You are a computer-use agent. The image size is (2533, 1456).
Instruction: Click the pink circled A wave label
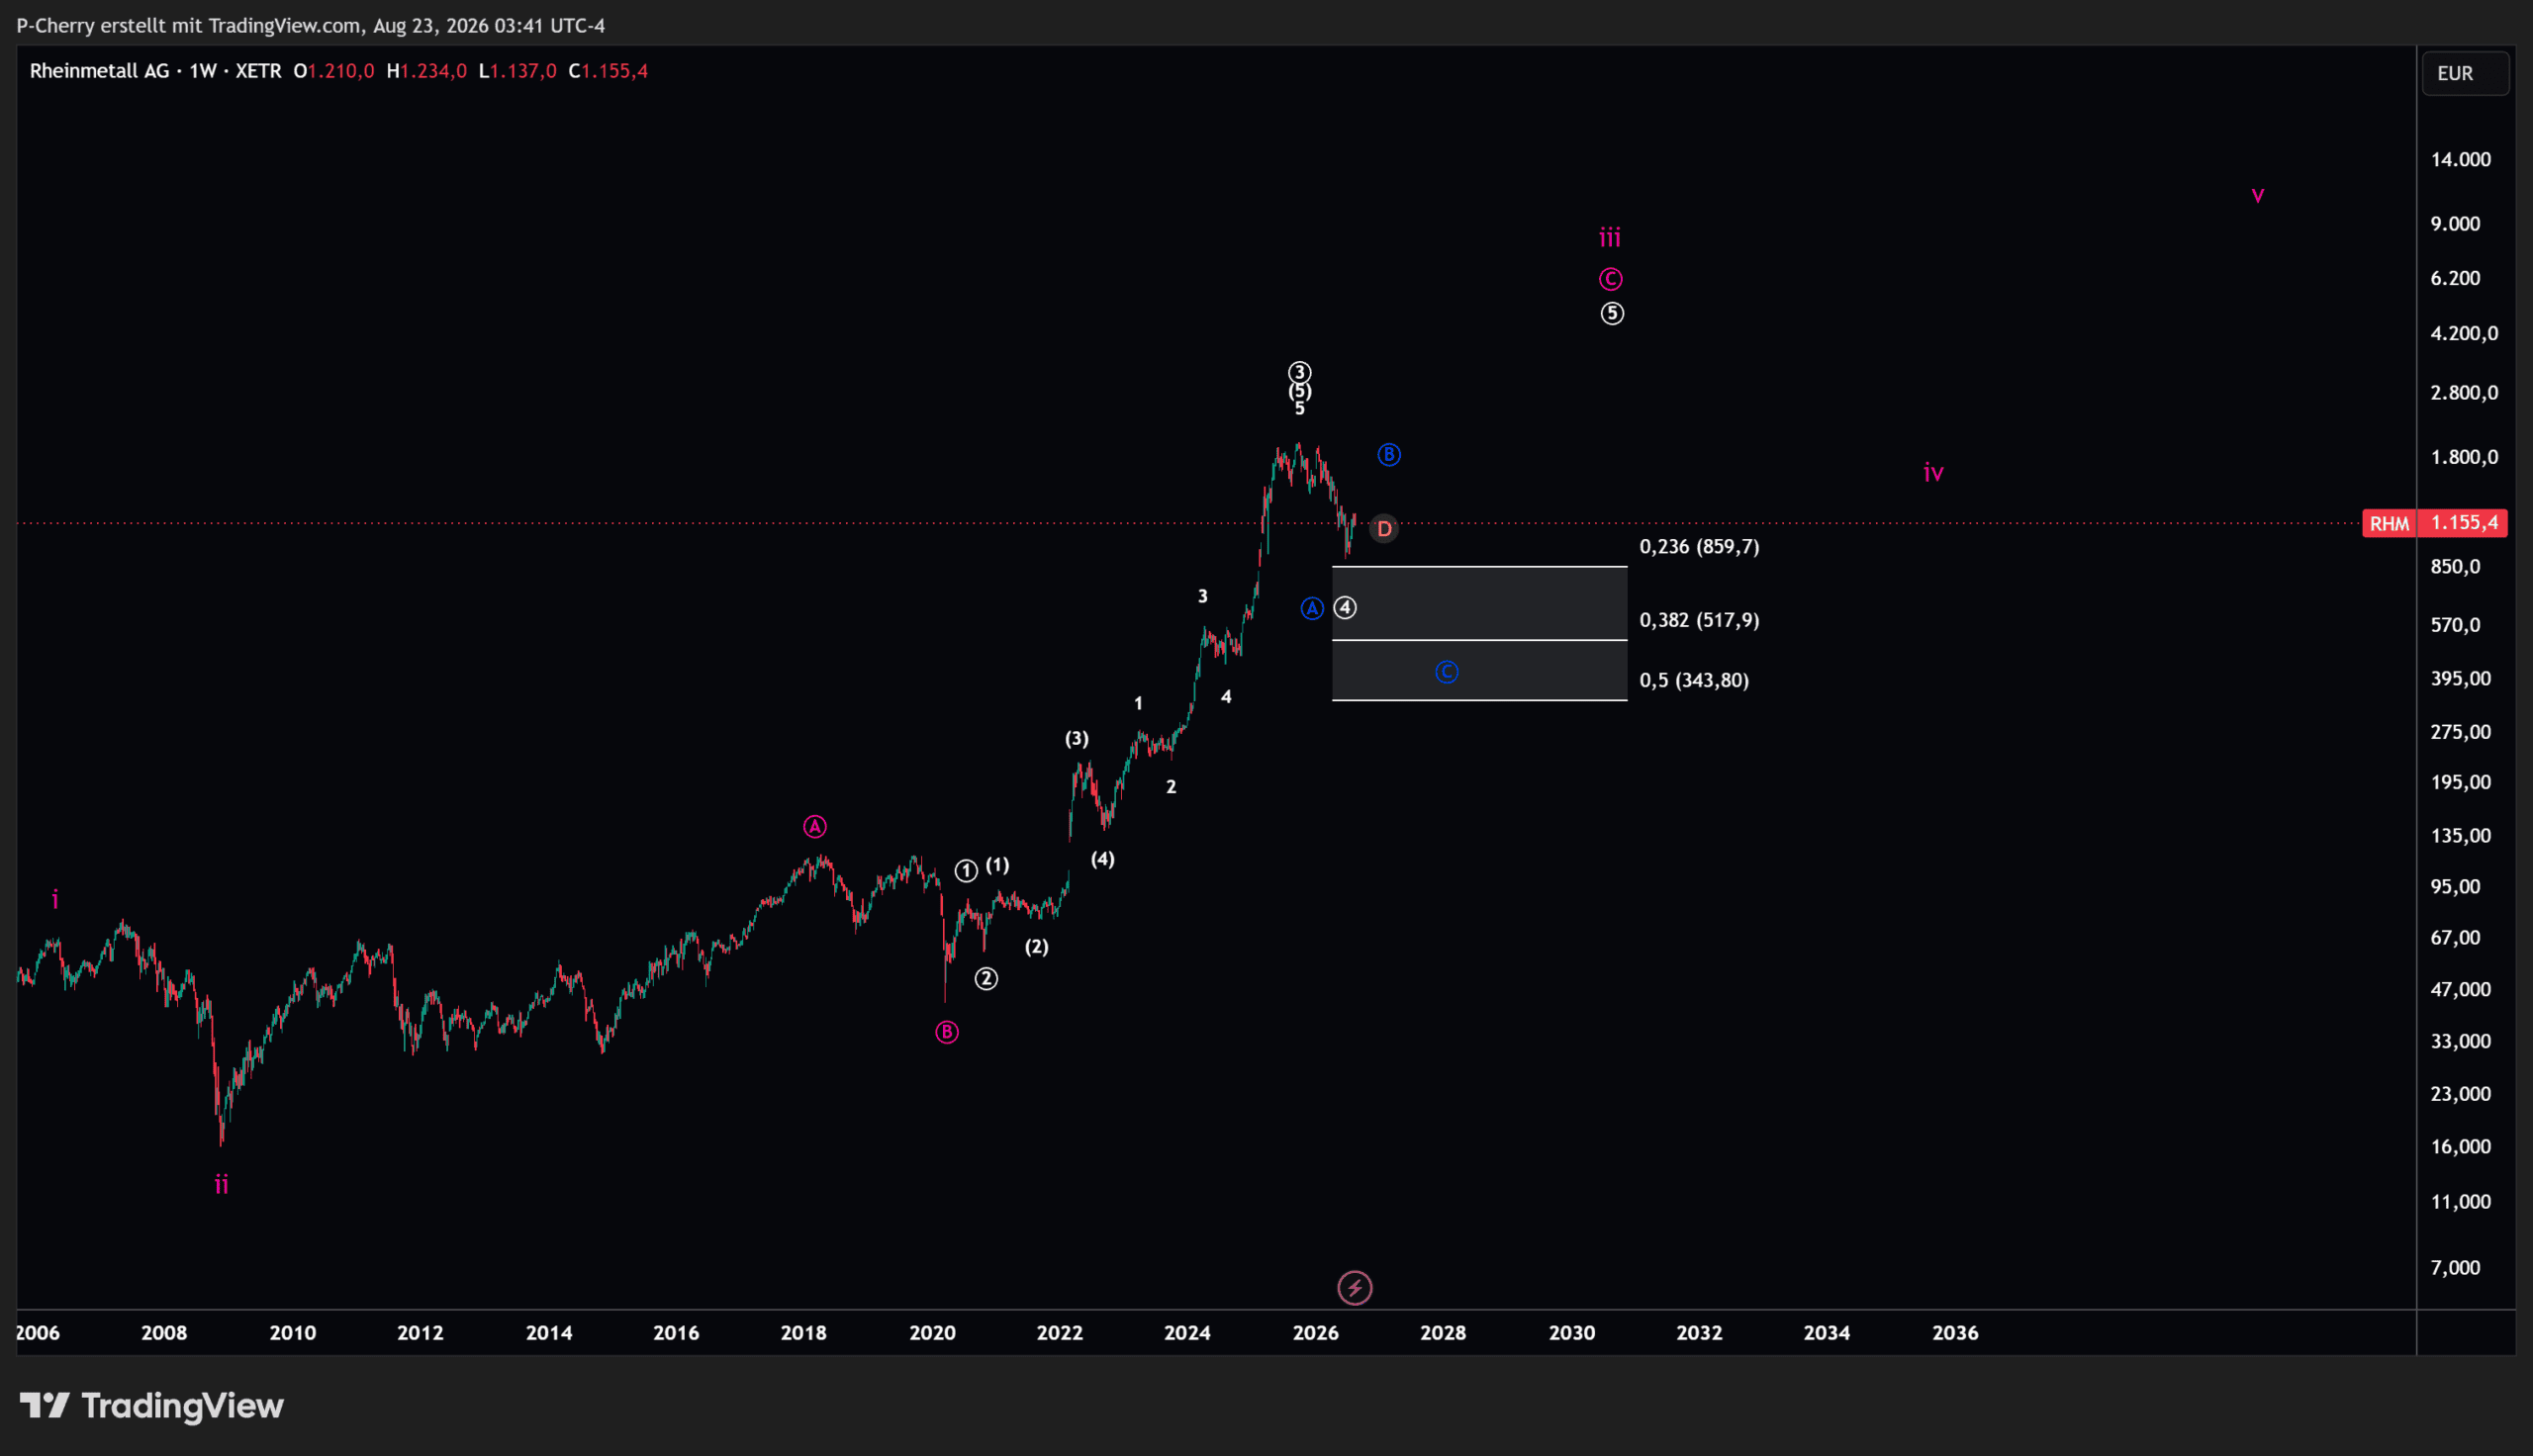(815, 827)
